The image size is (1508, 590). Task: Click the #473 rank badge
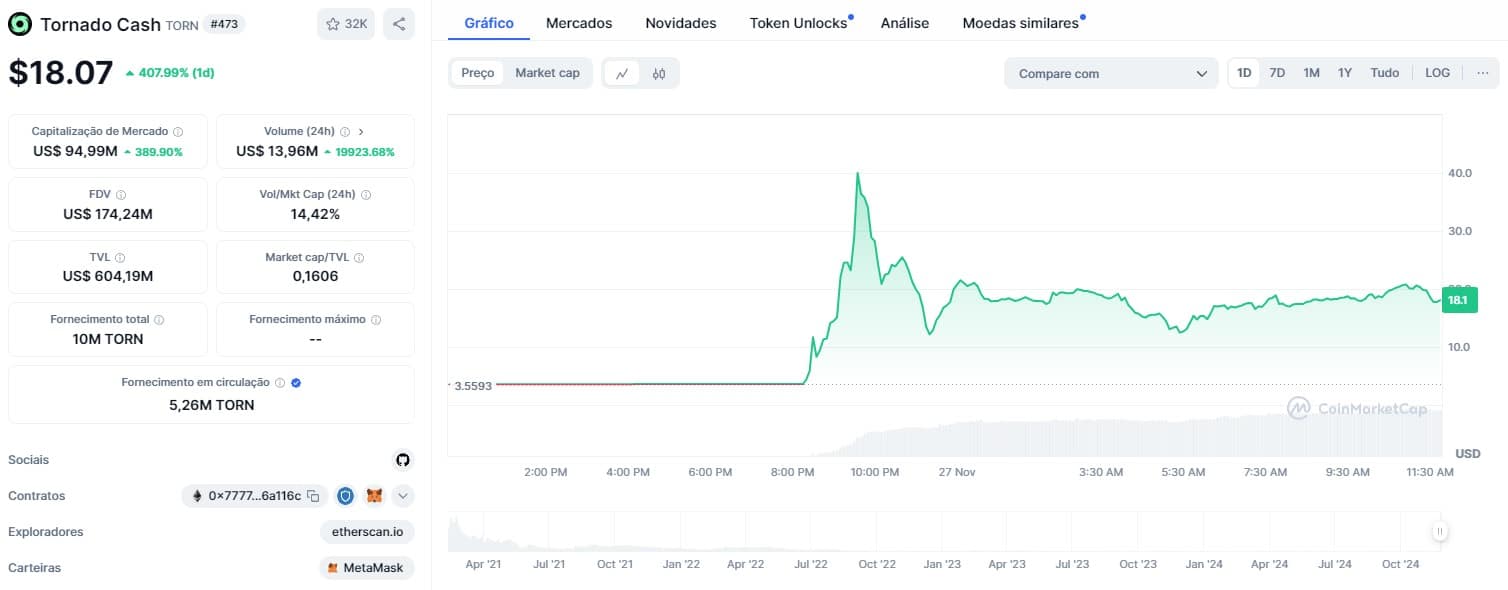[x=223, y=24]
